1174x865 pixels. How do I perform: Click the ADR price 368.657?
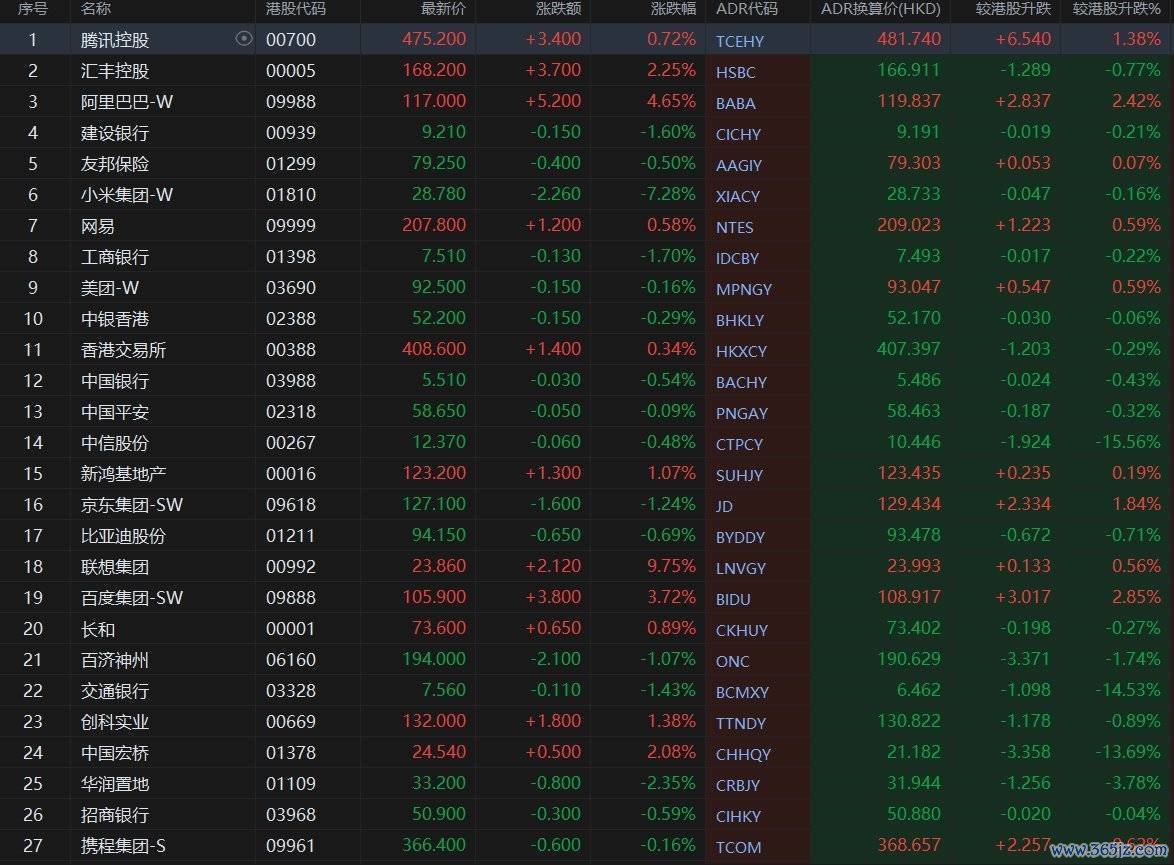(909, 845)
